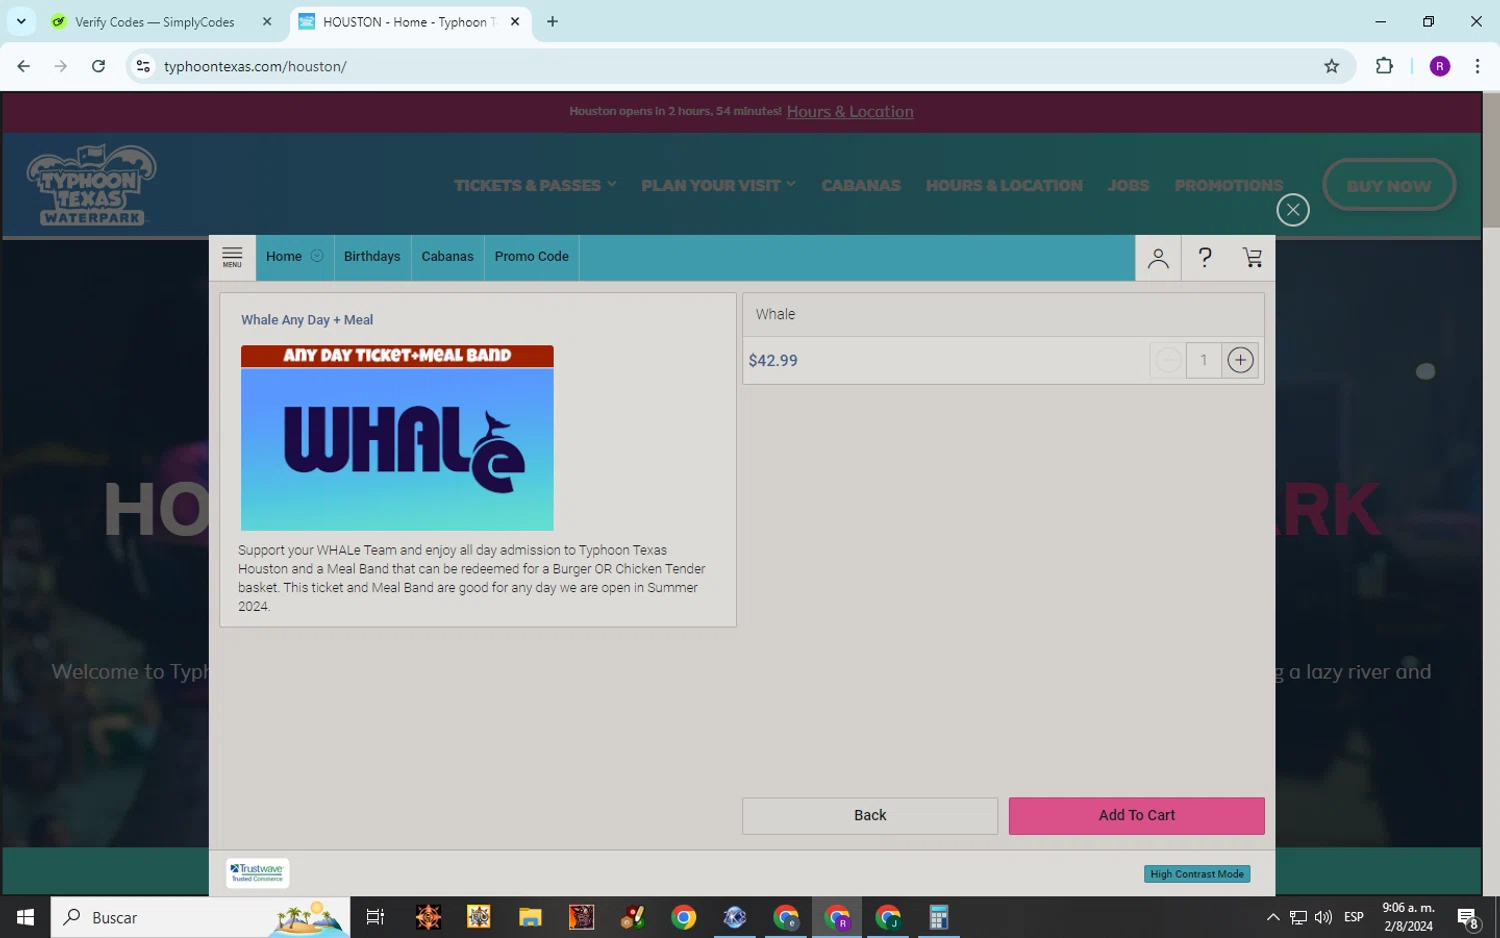Click the Back button
This screenshot has width=1500, height=938.
pyautogui.click(x=870, y=816)
